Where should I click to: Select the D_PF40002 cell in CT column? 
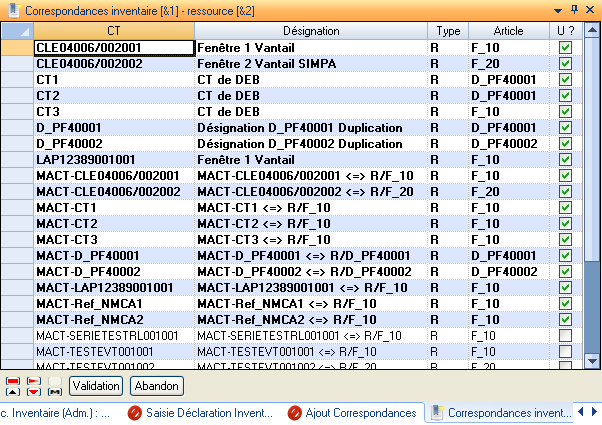pyautogui.click(x=113, y=143)
